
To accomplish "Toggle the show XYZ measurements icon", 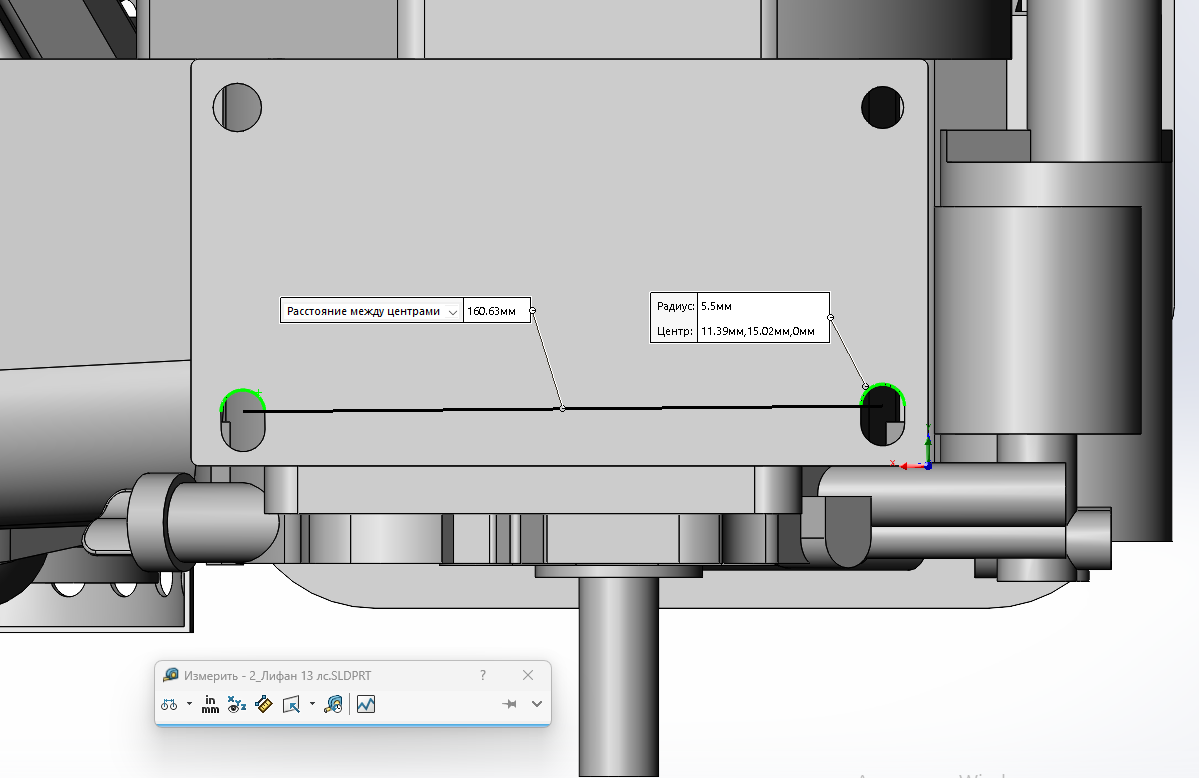I will [237, 704].
